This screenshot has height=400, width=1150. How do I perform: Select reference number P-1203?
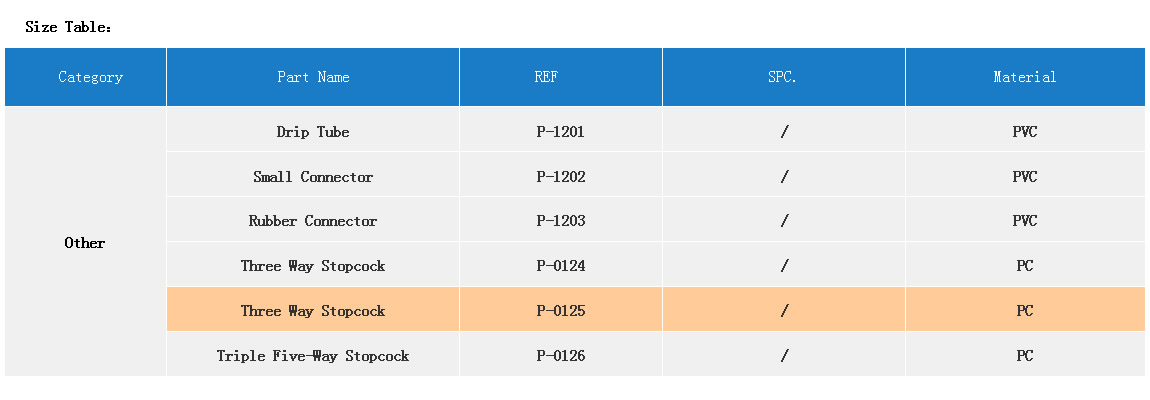click(x=560, y=221)
